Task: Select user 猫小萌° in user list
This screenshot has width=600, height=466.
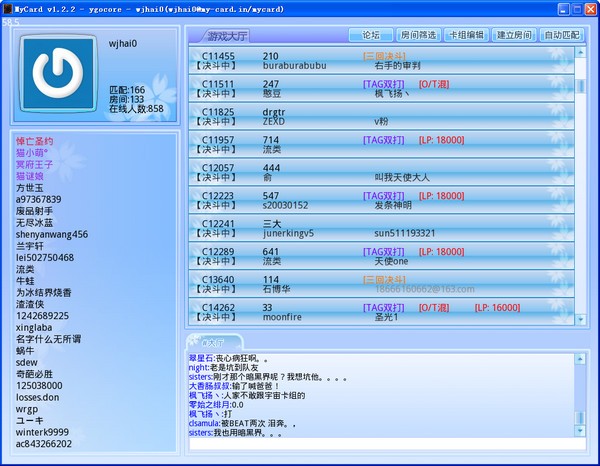Action: pyautogui.click(x=32, y=153)
